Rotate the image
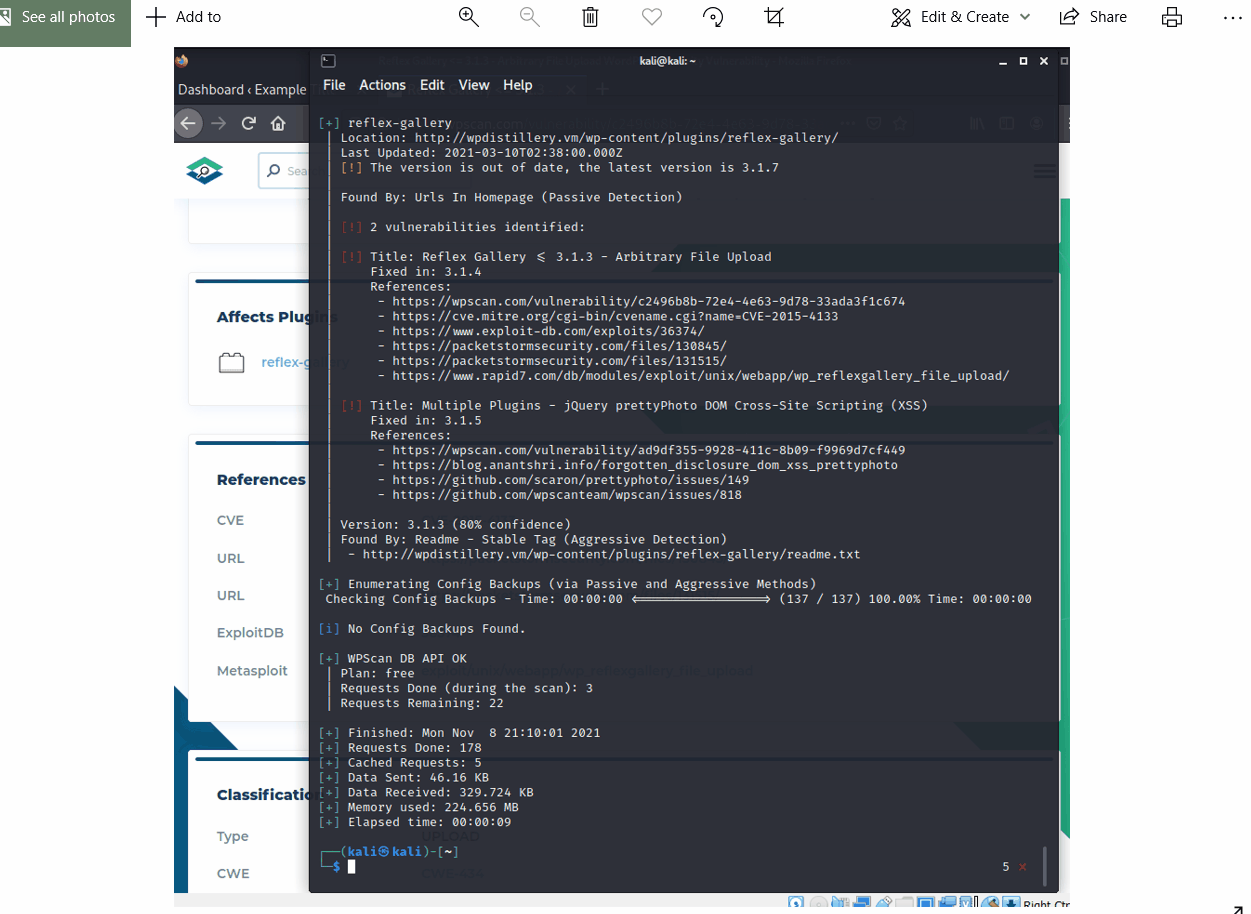The image size is (1251, 914). 713,17
